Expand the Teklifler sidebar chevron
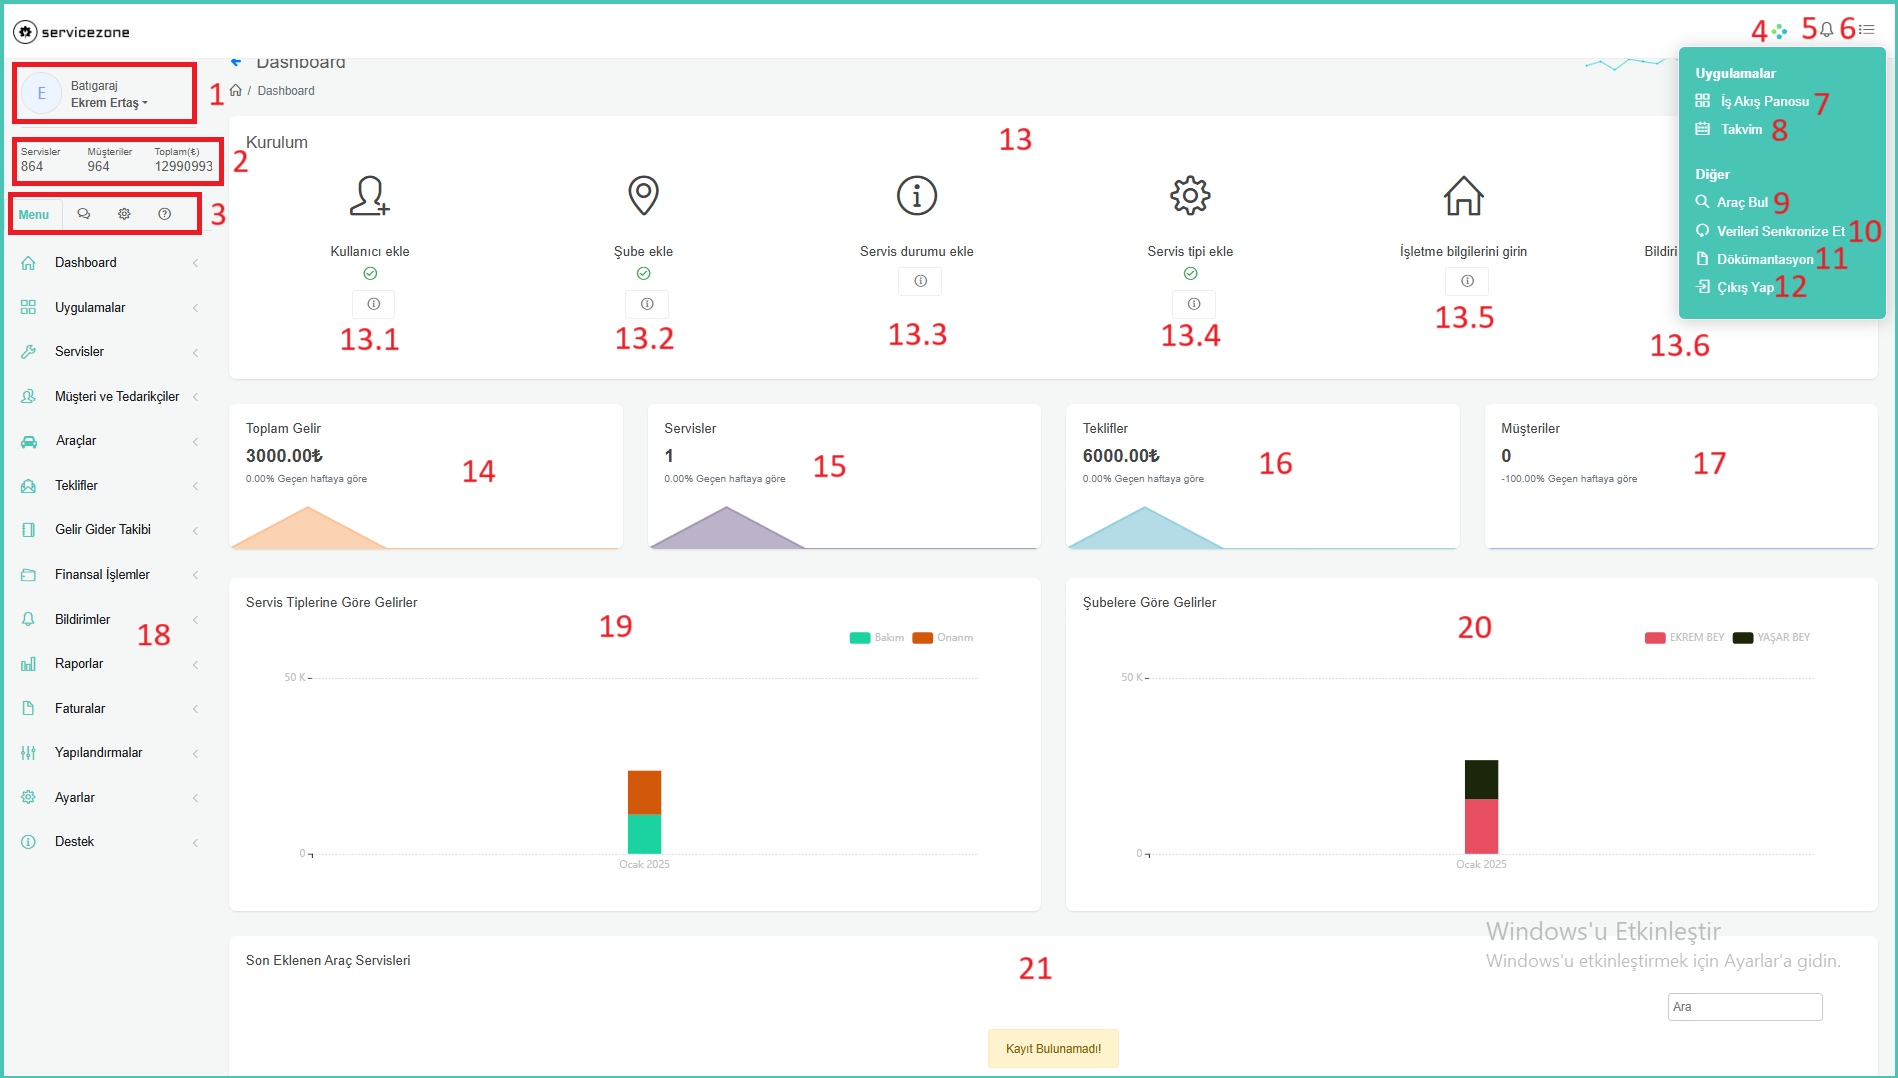Screen dimensions: 1898x1078 [195, 486]
